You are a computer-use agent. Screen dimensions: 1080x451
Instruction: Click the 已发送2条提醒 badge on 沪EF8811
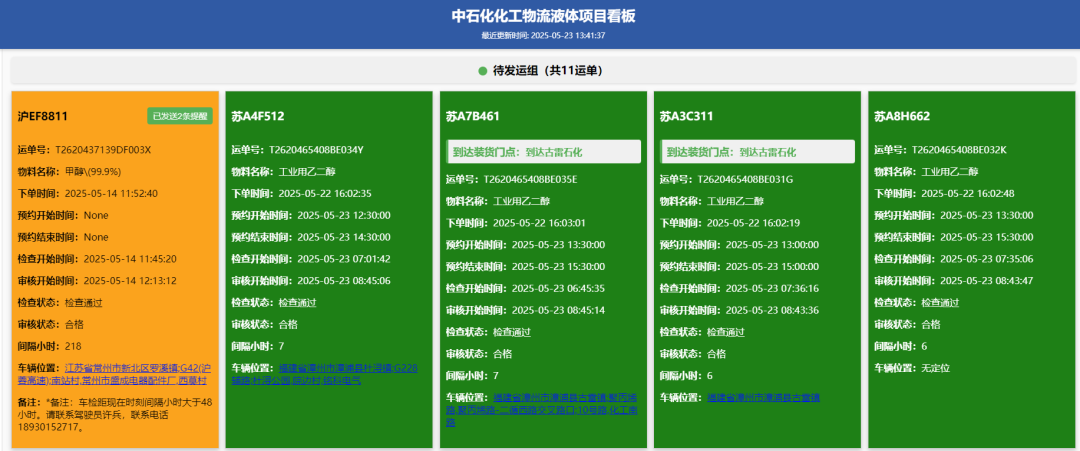(181, 116)
